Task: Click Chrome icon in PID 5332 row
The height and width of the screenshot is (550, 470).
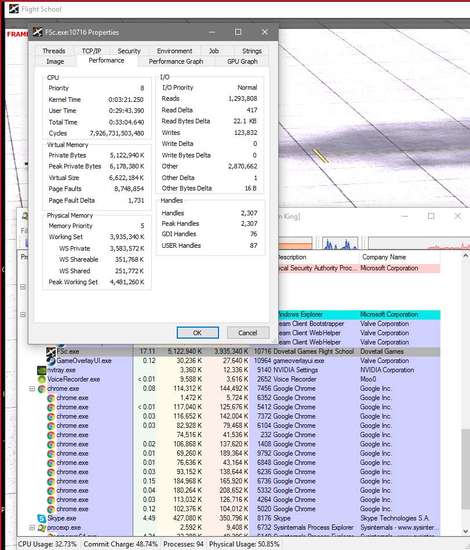Action: [x=51, y=490]
